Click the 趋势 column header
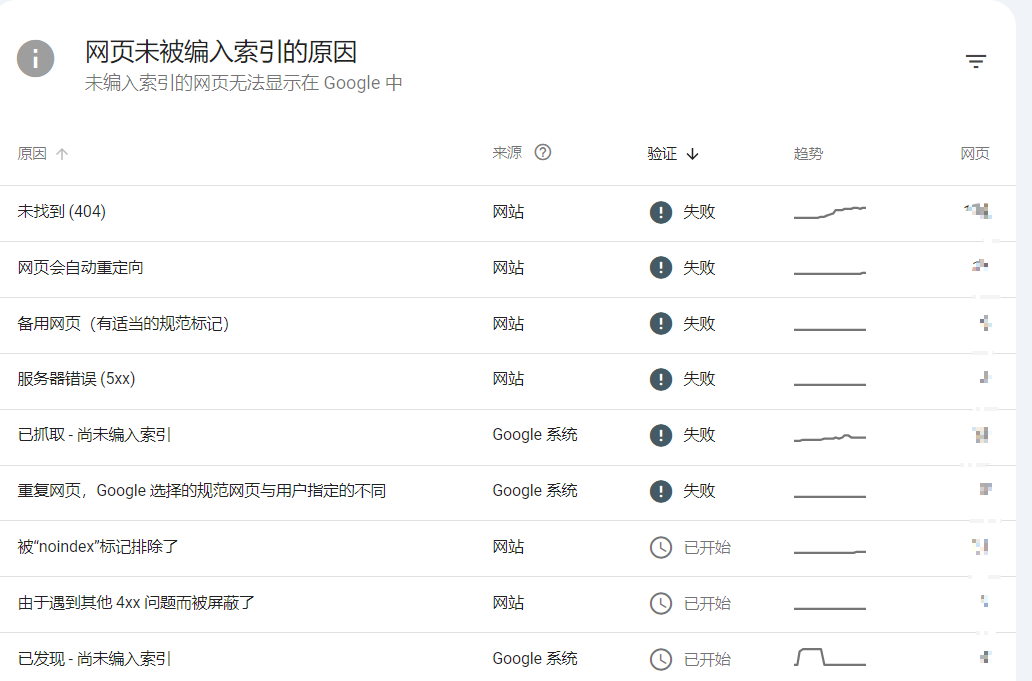Image resolution: width=1032 pixels, height=681 pixels. coord(808,154)
